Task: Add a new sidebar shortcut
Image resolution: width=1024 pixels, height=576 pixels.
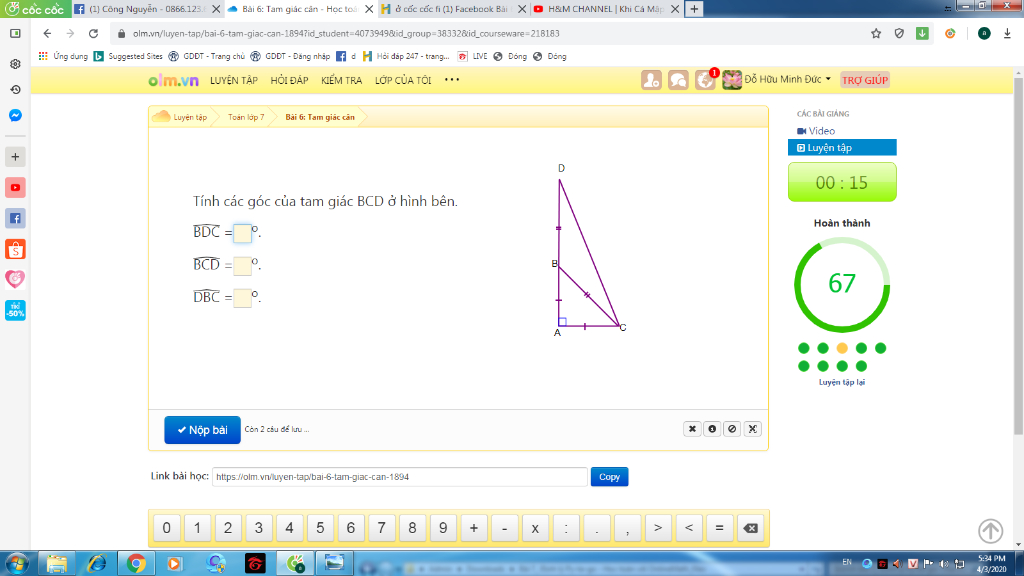Action: [x=15, y=157]
